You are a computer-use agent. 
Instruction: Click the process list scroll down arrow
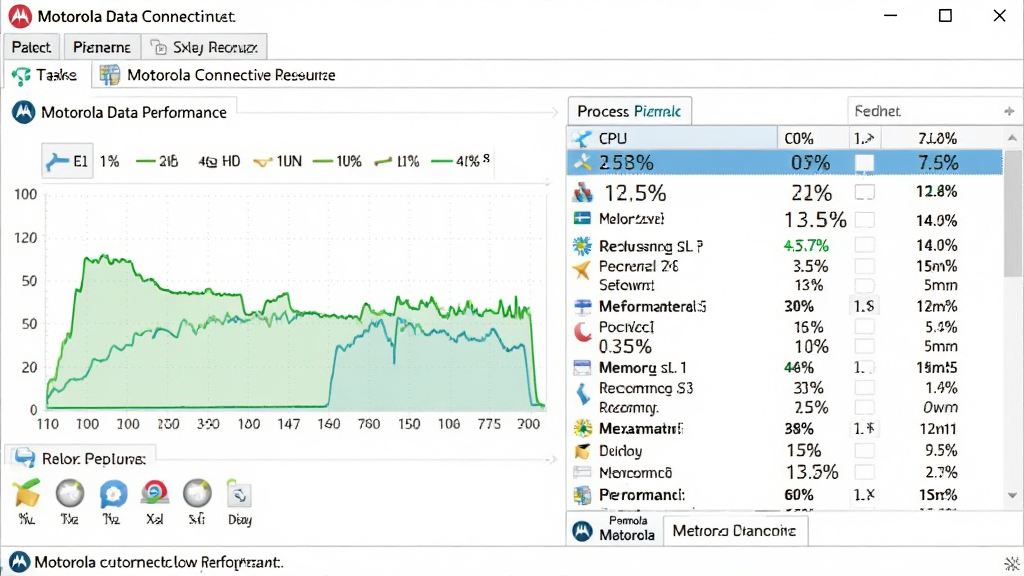tap(1012, 495)
